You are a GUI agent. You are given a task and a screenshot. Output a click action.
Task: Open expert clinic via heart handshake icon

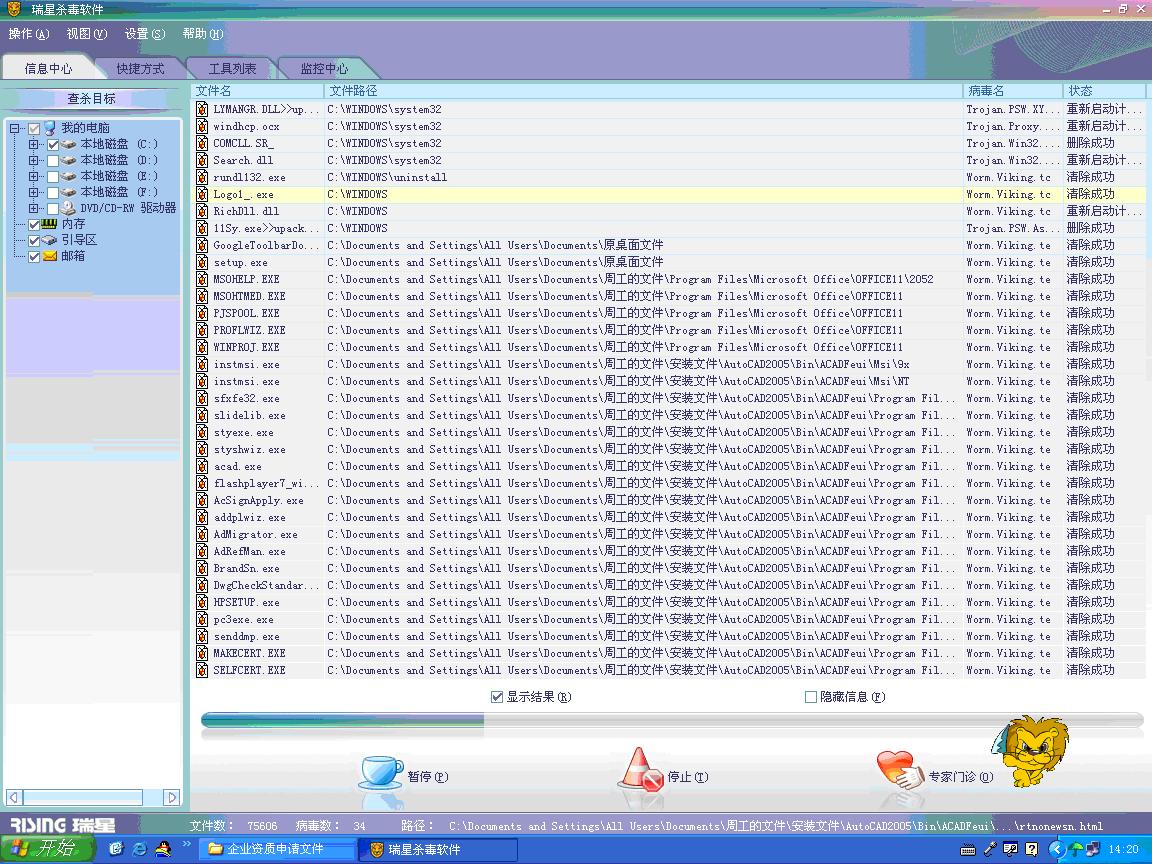(x=899, y=771)
